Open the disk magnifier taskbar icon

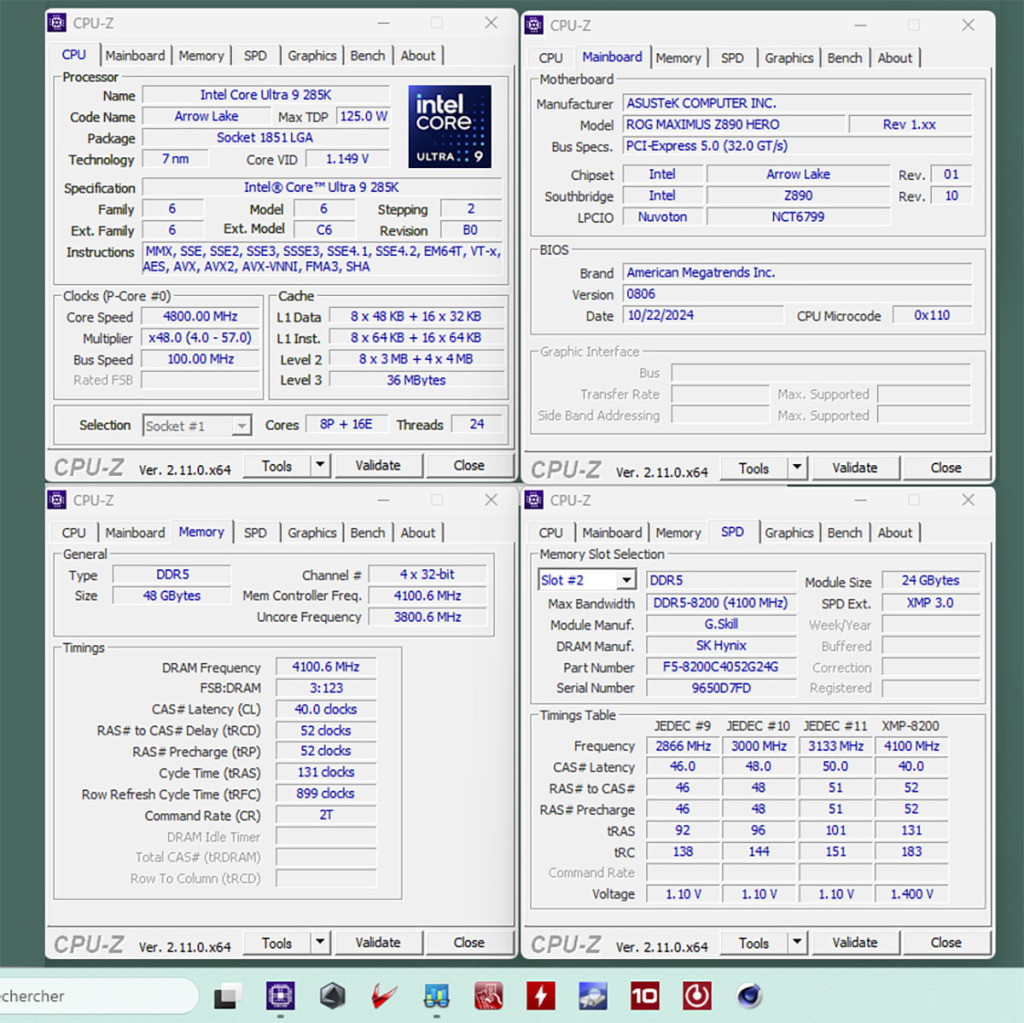[593, 996]
